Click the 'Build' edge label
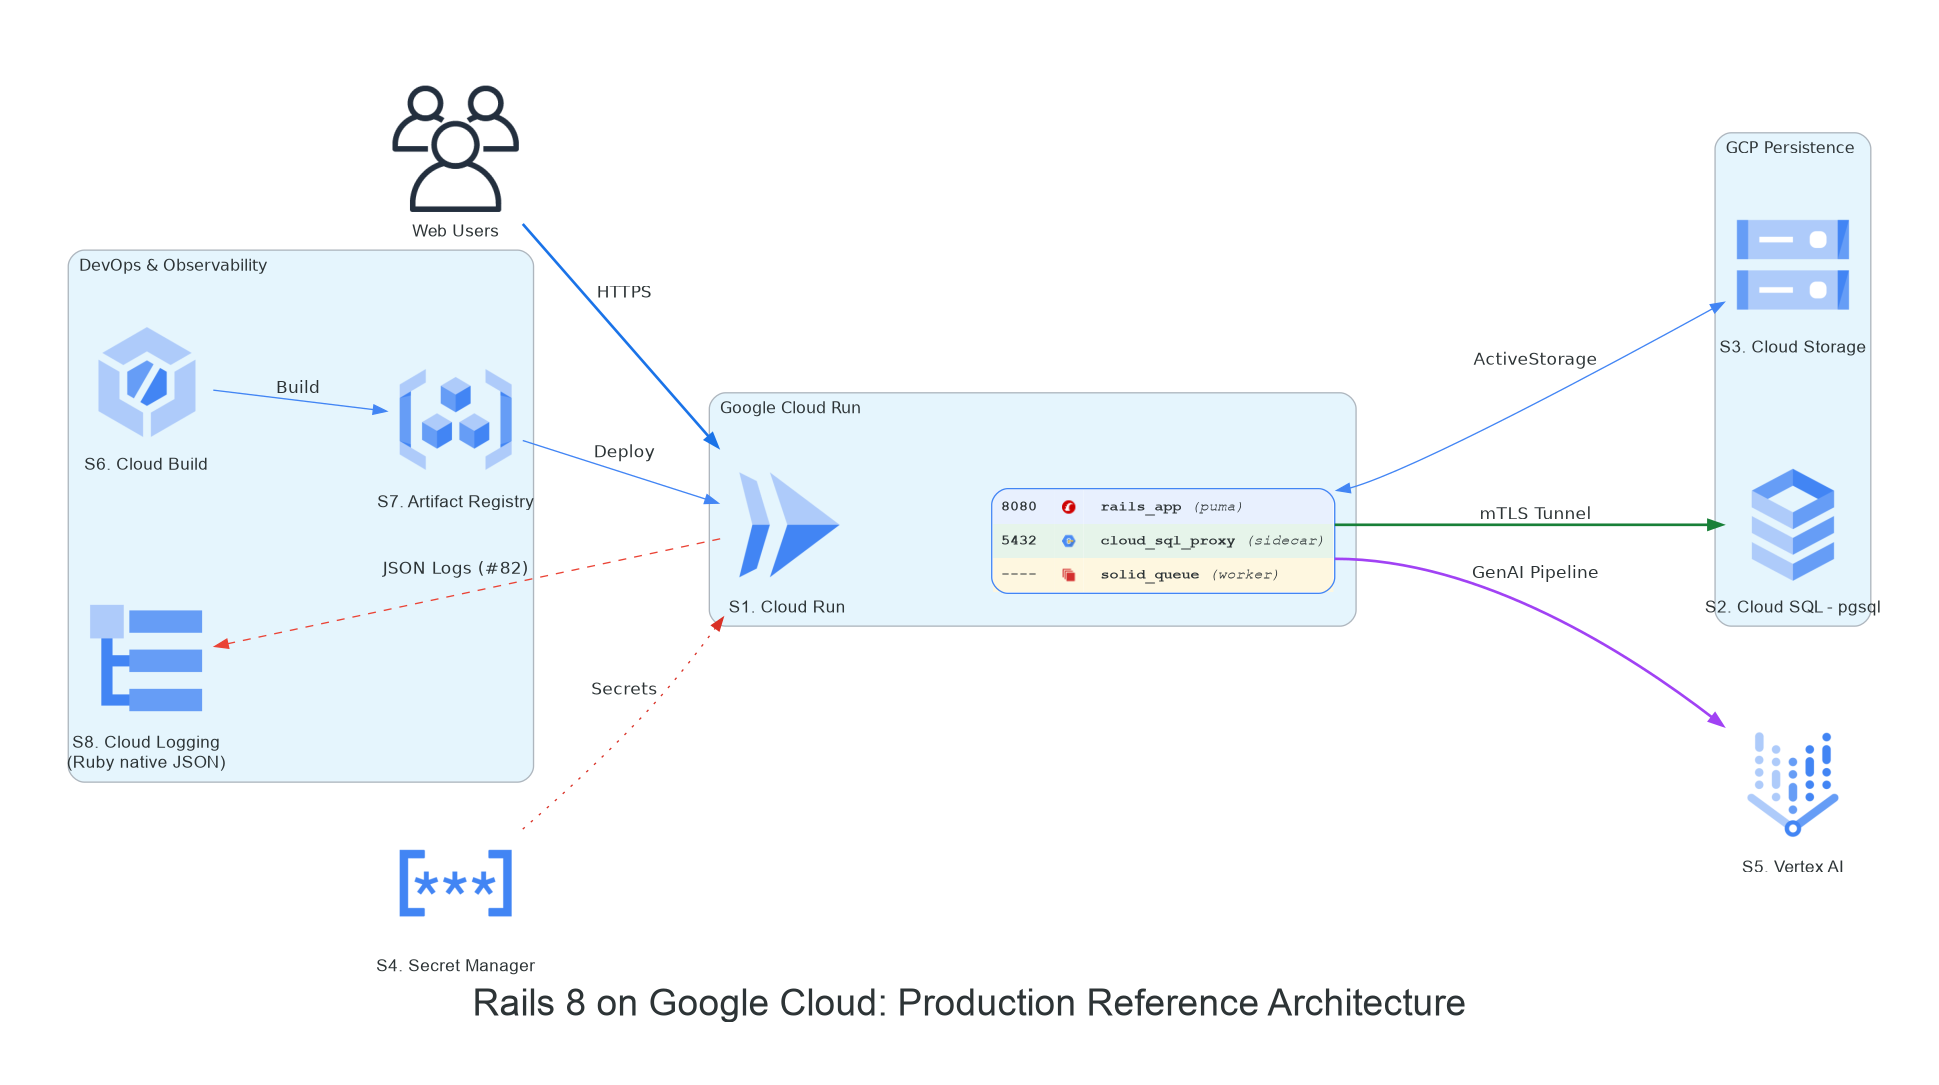 tap(298, 387)
